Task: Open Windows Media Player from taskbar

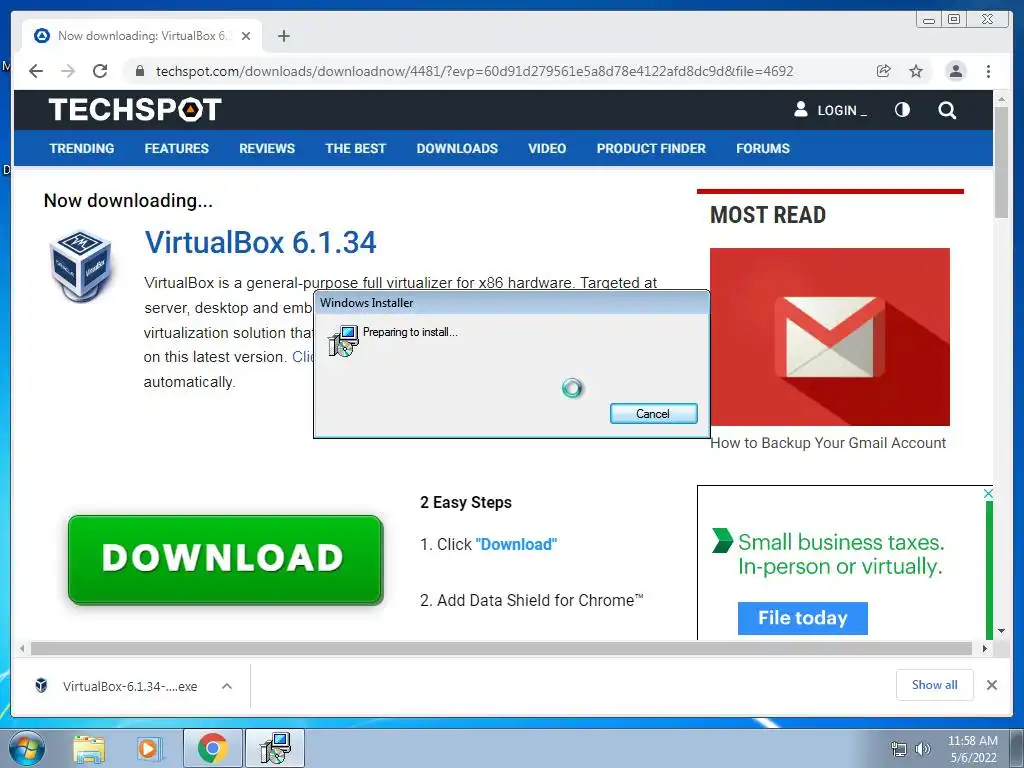Action: coord(150,749)
